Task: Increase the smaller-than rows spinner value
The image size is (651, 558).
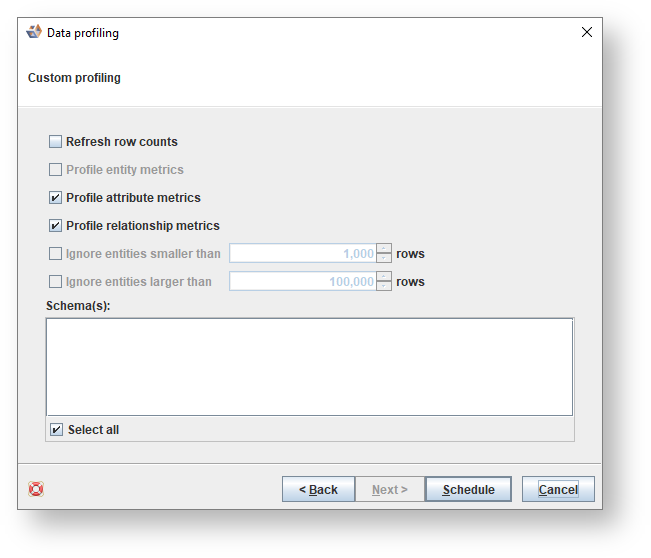Action: tap(384, 249)
